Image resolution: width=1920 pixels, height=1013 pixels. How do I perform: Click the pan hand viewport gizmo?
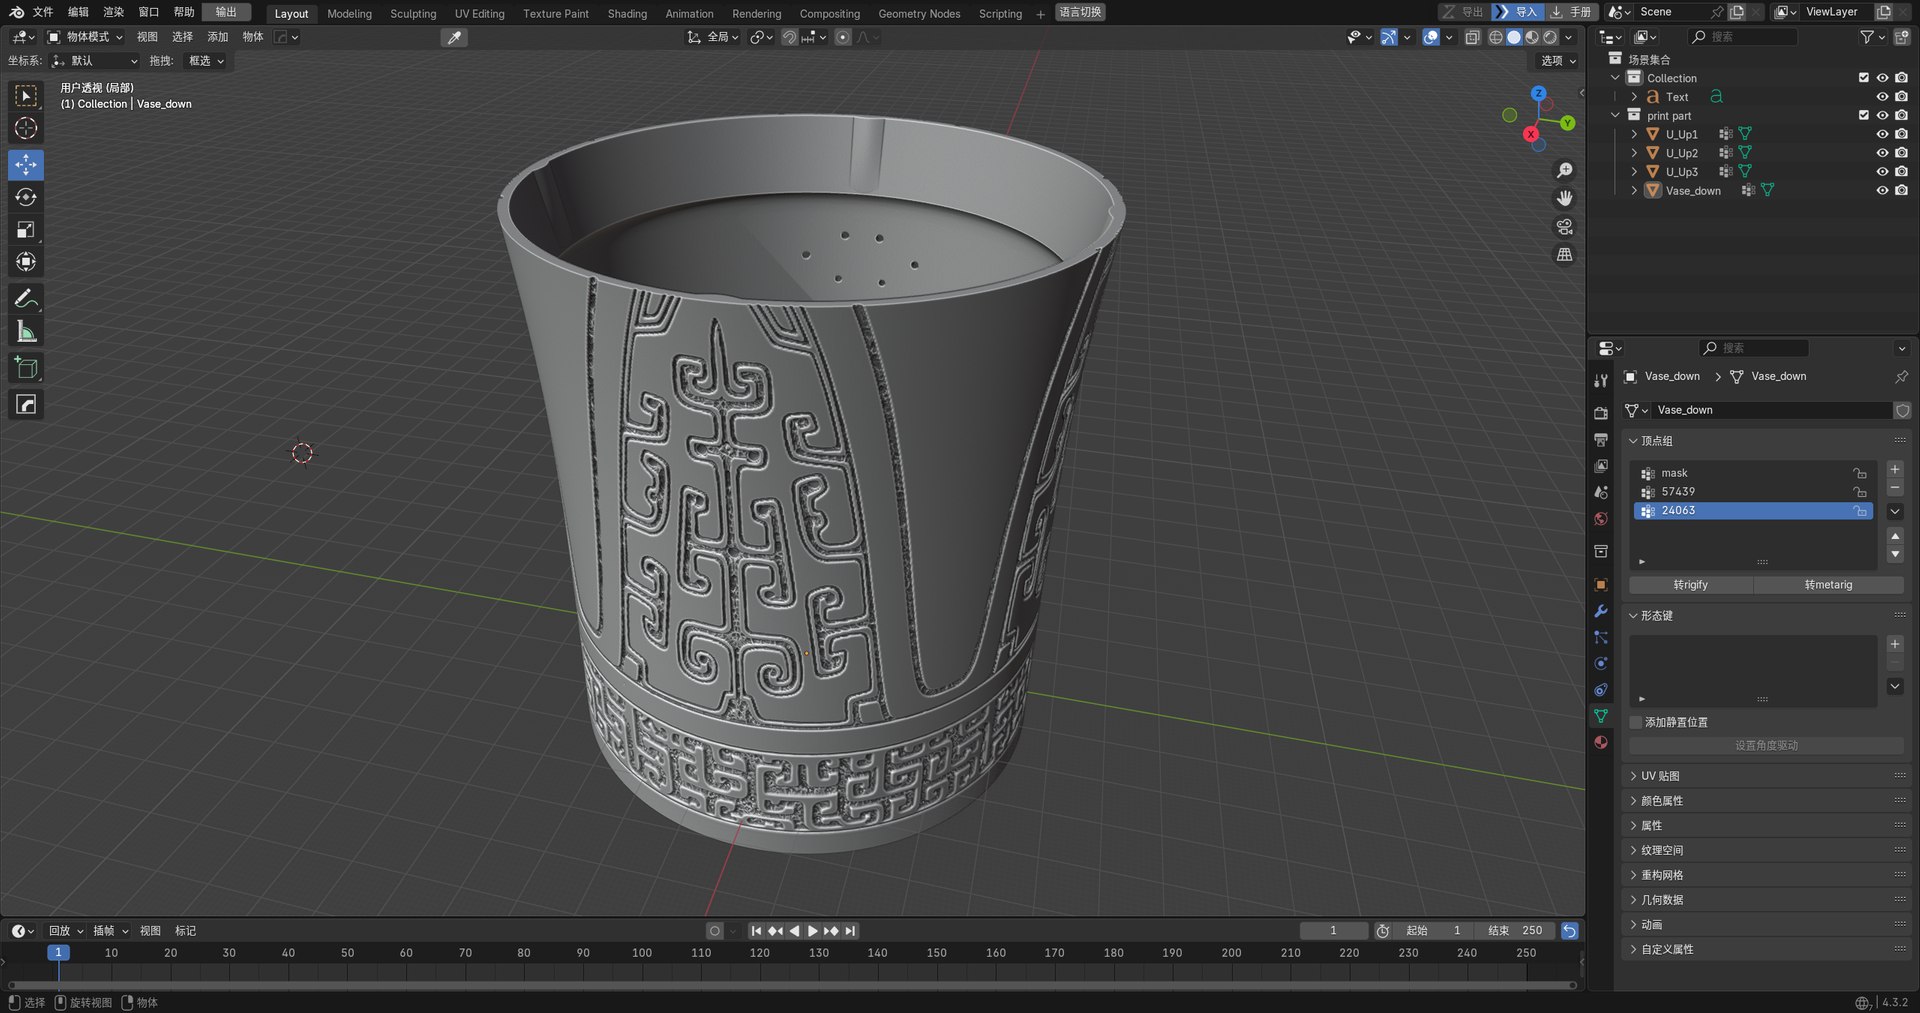[x=1565, y=198]
